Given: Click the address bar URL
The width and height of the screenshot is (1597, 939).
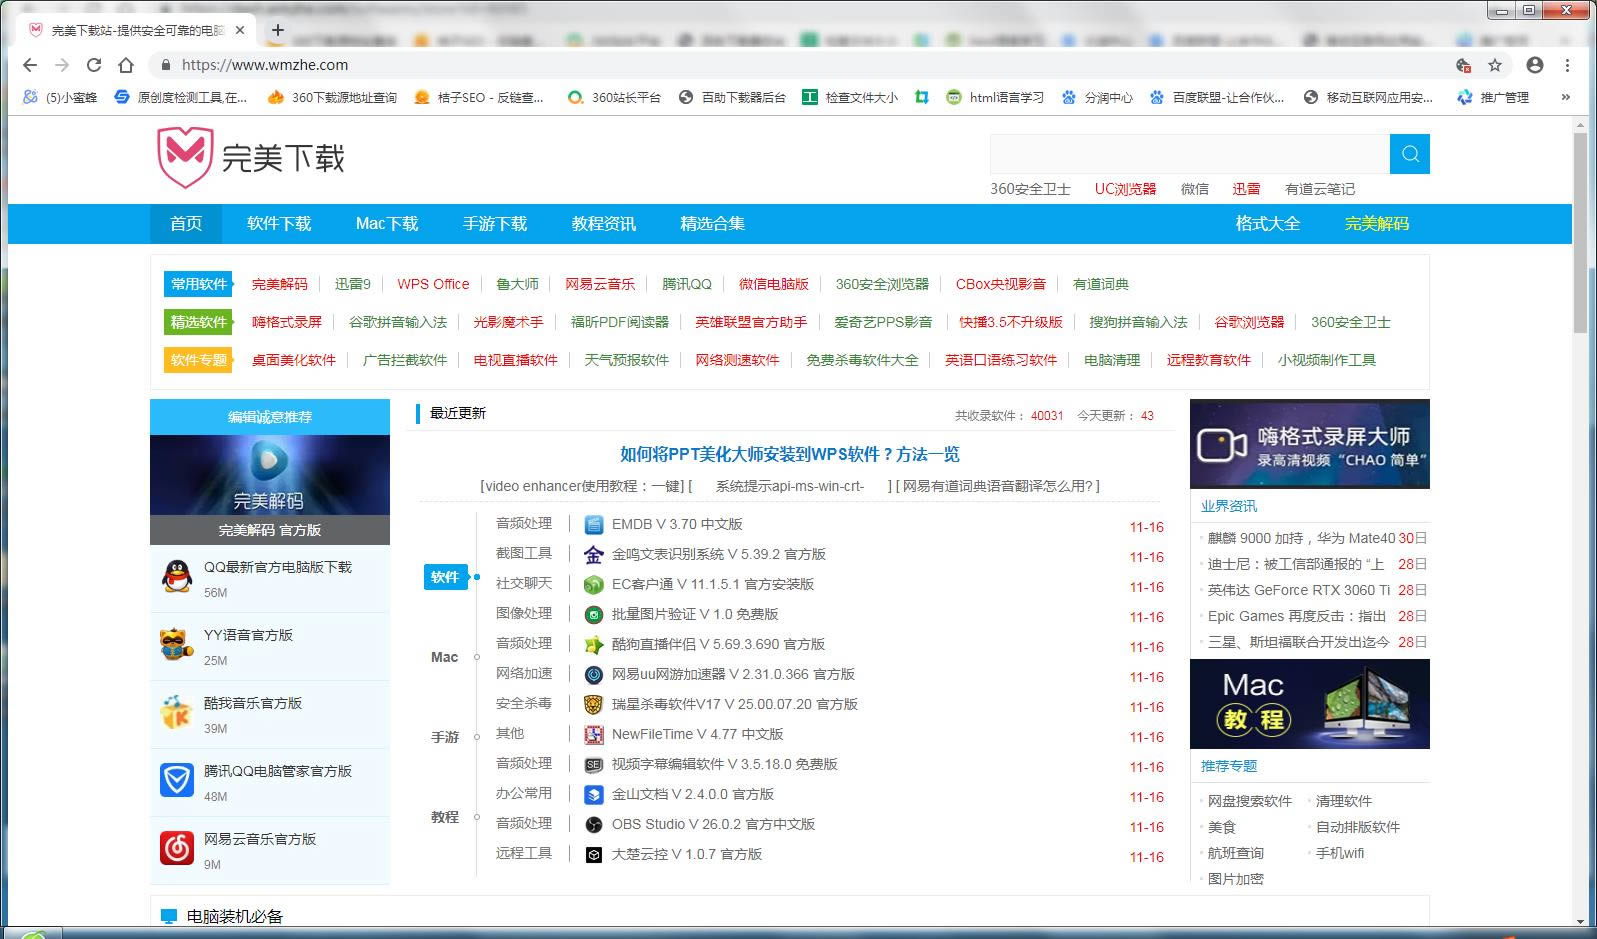Looking at the screenshot, I should pyautogui.click(x=265, y=65).
